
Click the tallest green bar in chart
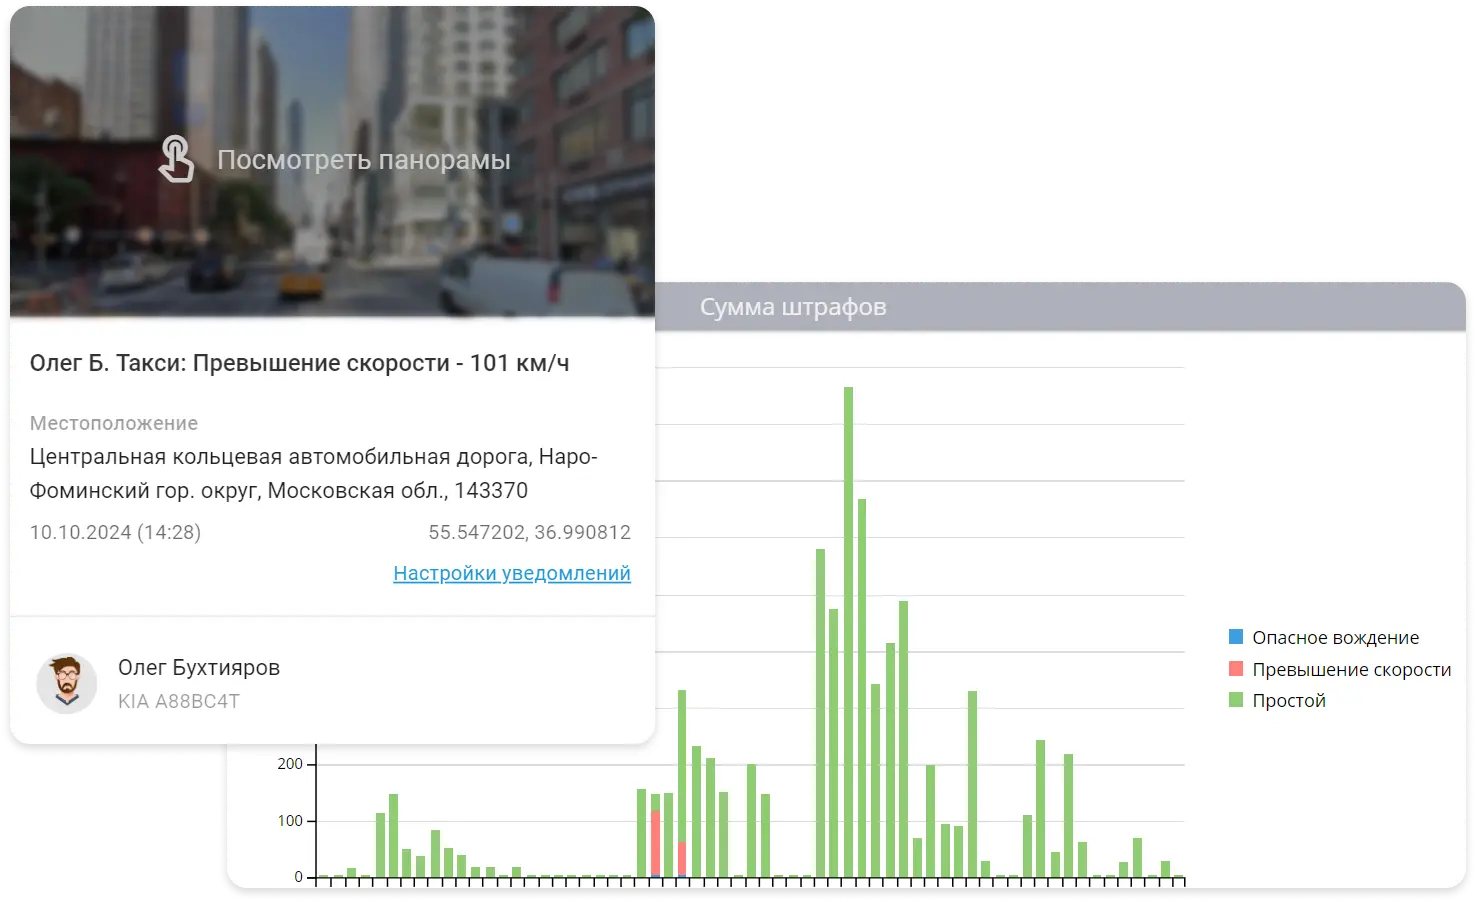tap(848, 630)
